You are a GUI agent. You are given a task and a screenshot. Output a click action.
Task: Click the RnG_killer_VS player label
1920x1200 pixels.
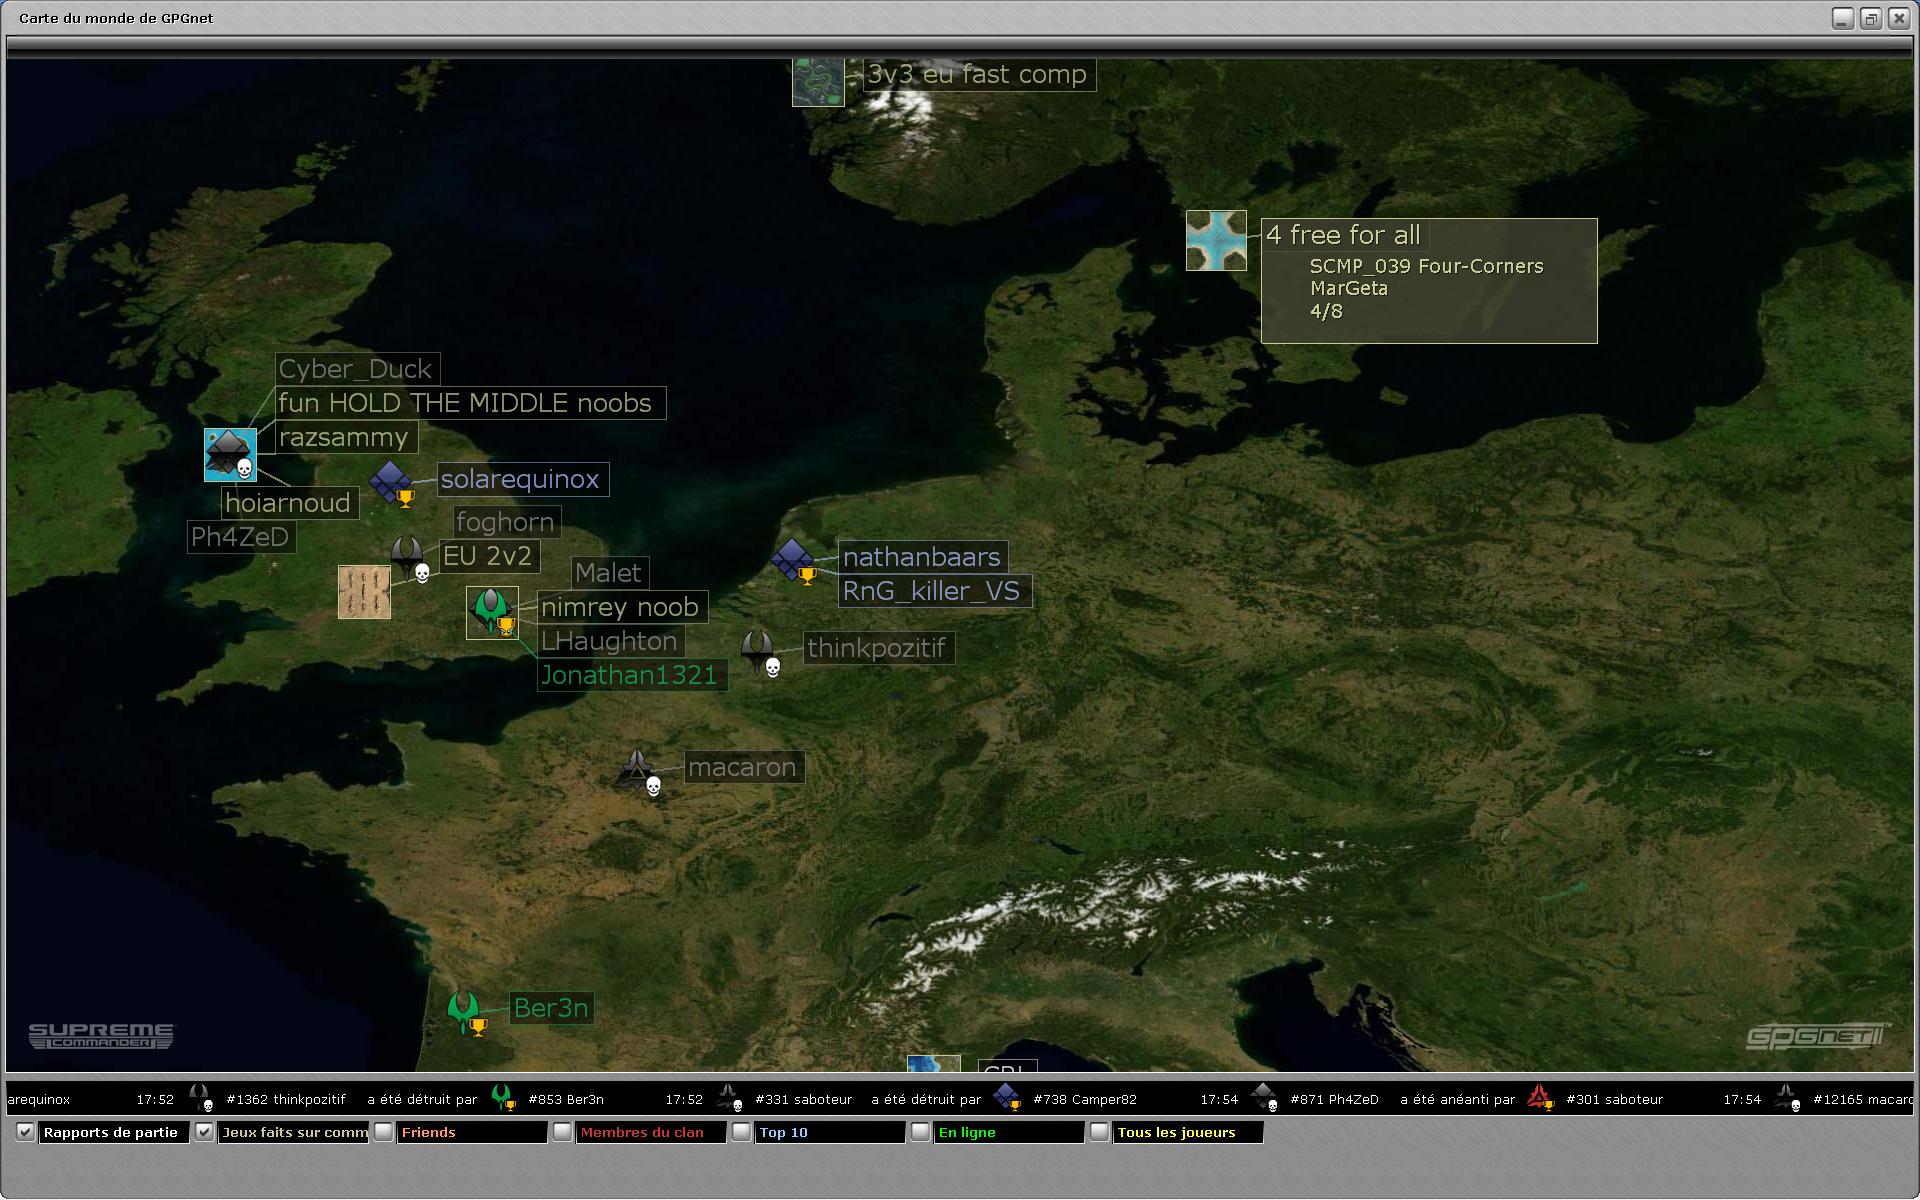(x=931, y=591)
